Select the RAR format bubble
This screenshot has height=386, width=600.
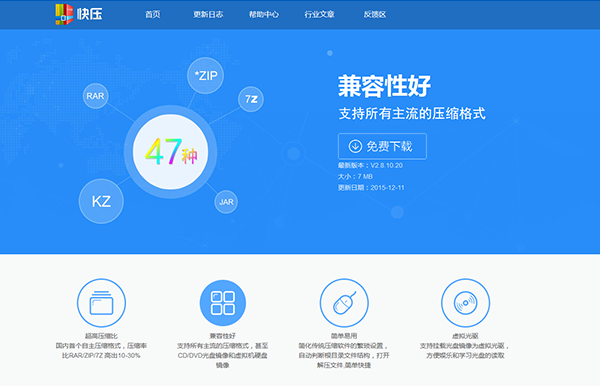(x=96, y=96)
